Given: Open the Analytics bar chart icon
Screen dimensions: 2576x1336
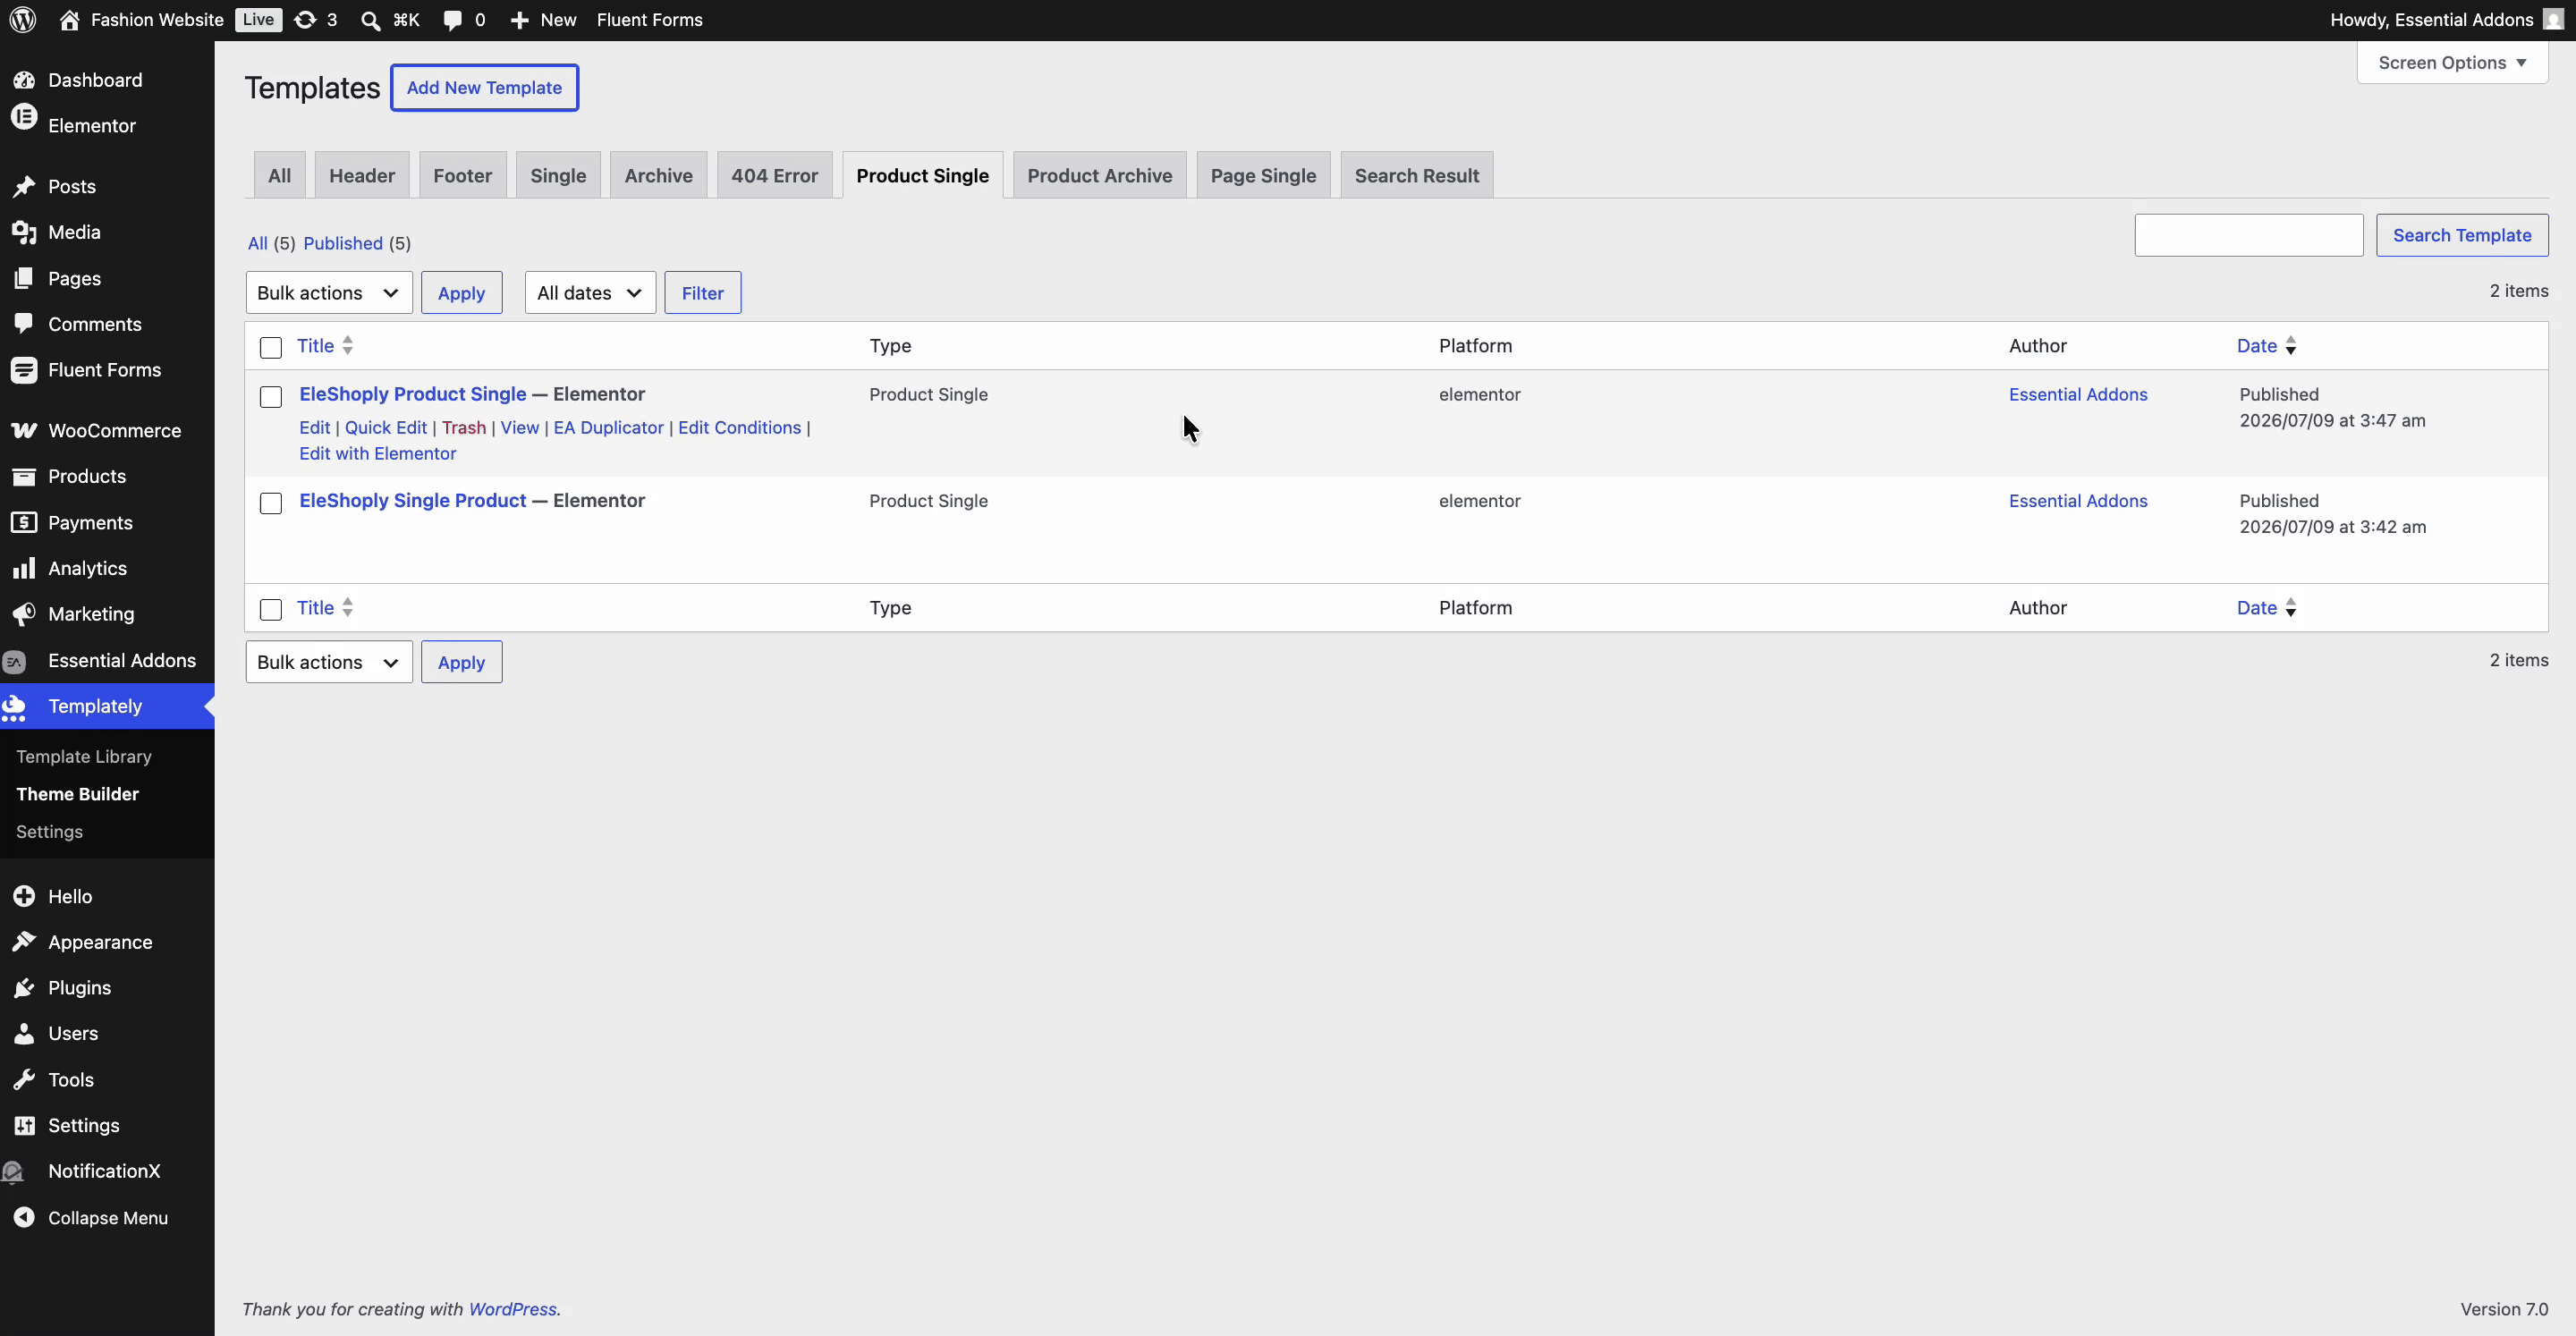Looking at the screenshot, I should pos(24,568).
